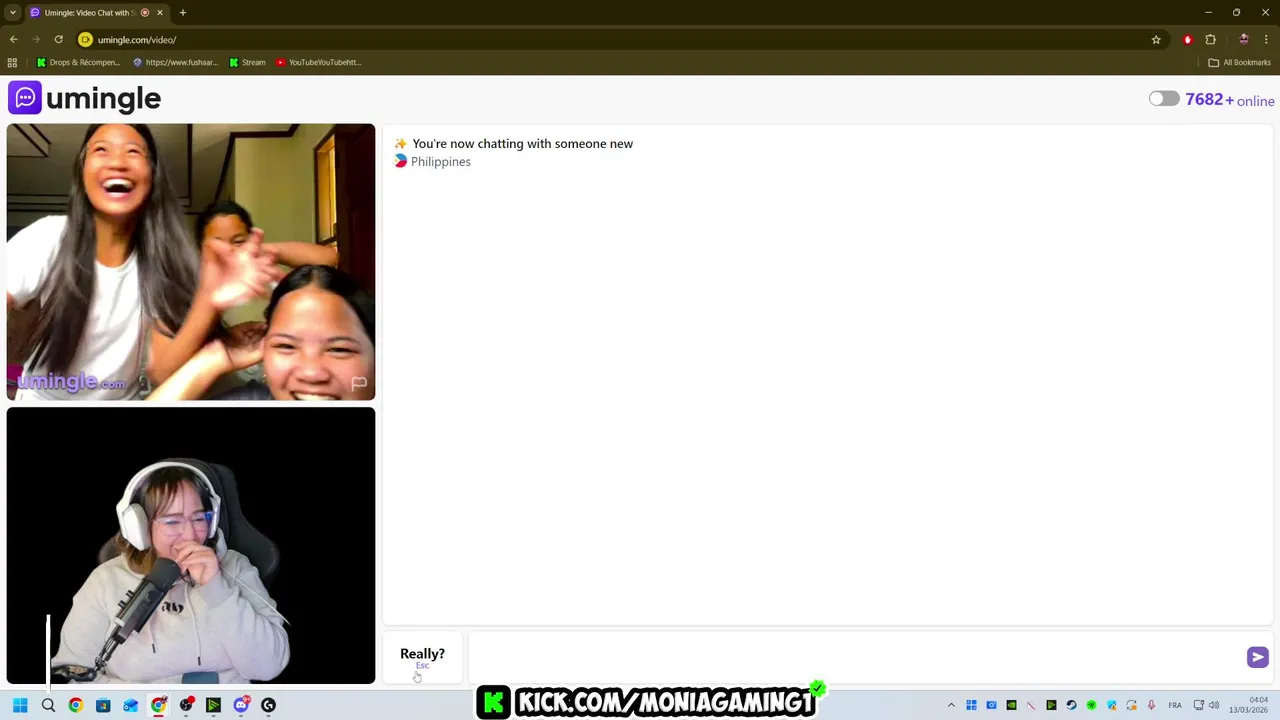
Task: Click your own webcam preview
Action: [191, 546]
